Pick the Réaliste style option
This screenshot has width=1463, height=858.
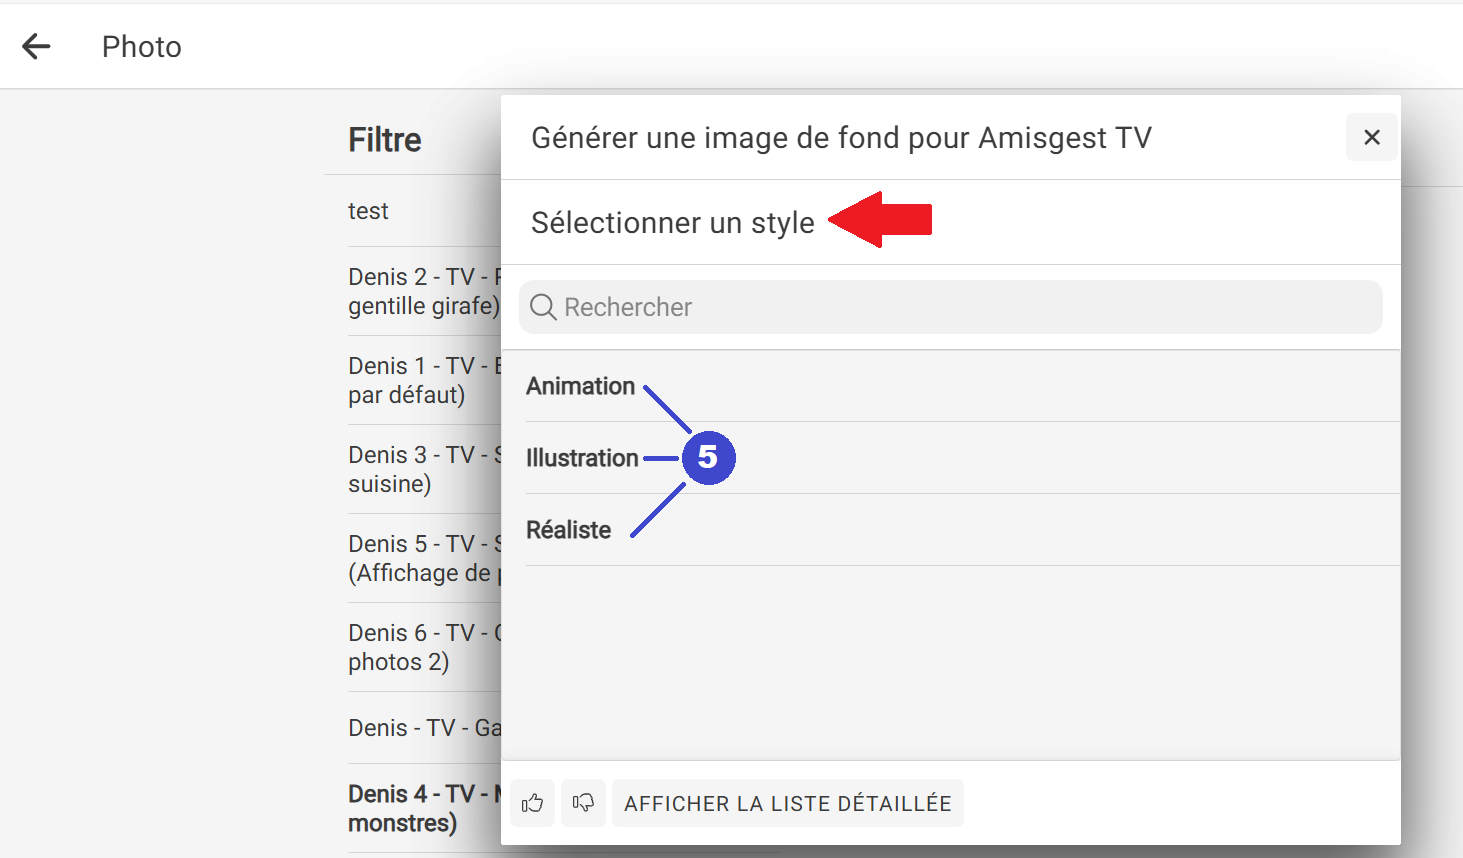point(569,530)
